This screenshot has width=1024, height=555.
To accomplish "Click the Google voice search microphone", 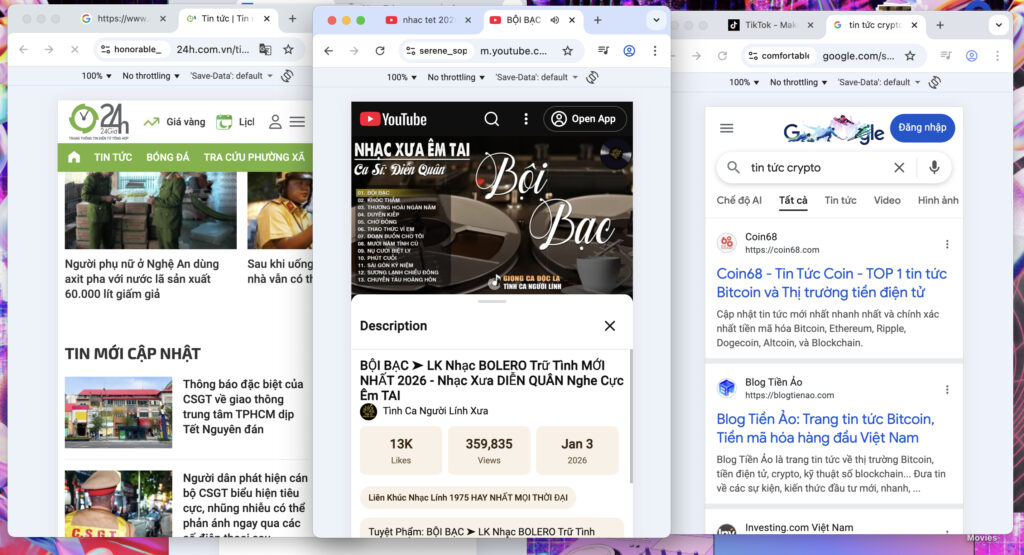I will click(x=934, y=168).
